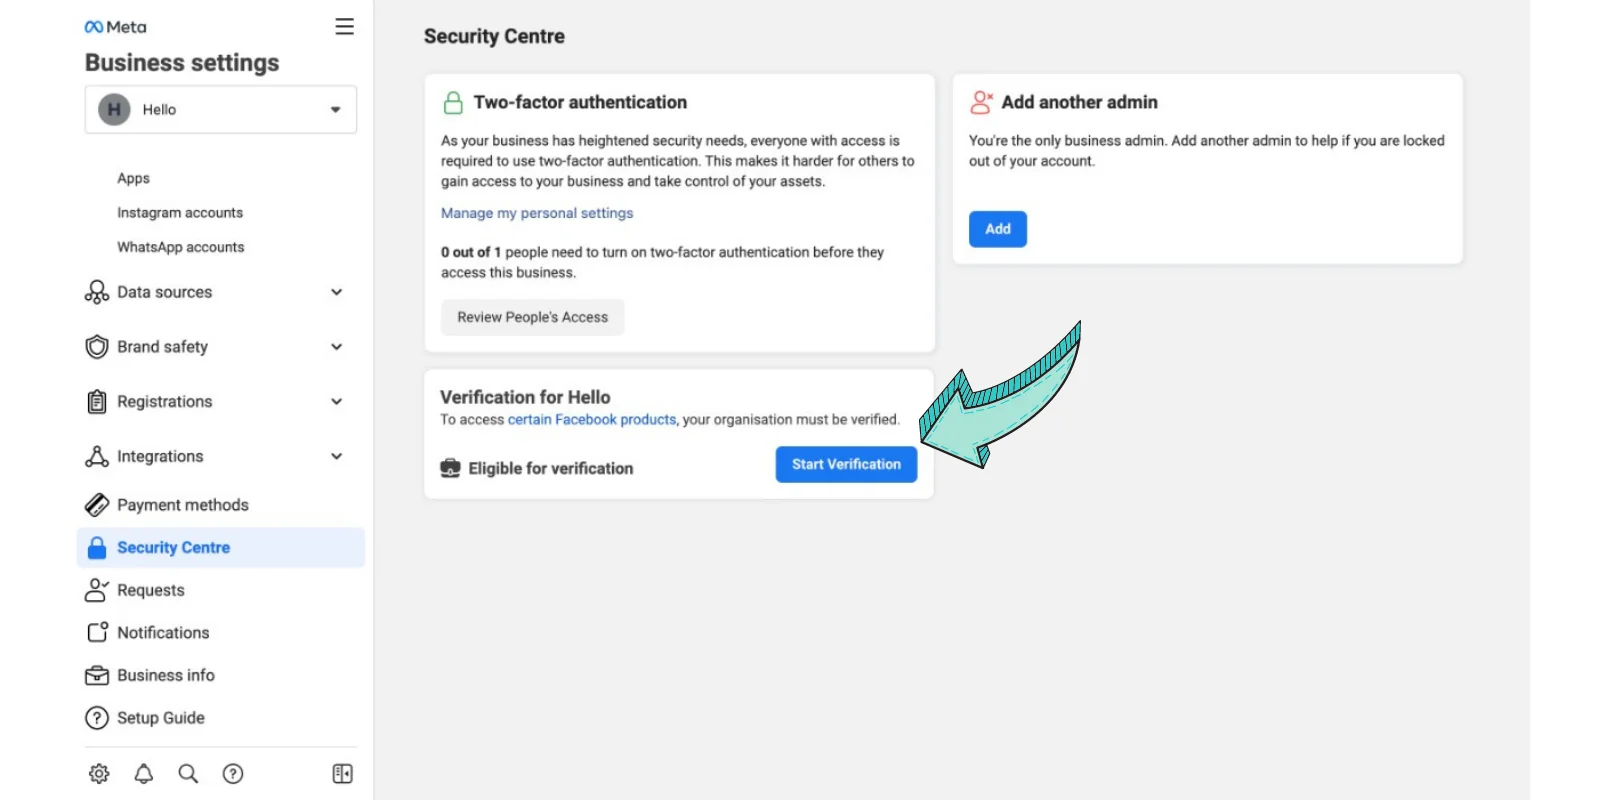Open the Requests menu item
Viewport: 1600px width, 800px height.
[151, 590]
